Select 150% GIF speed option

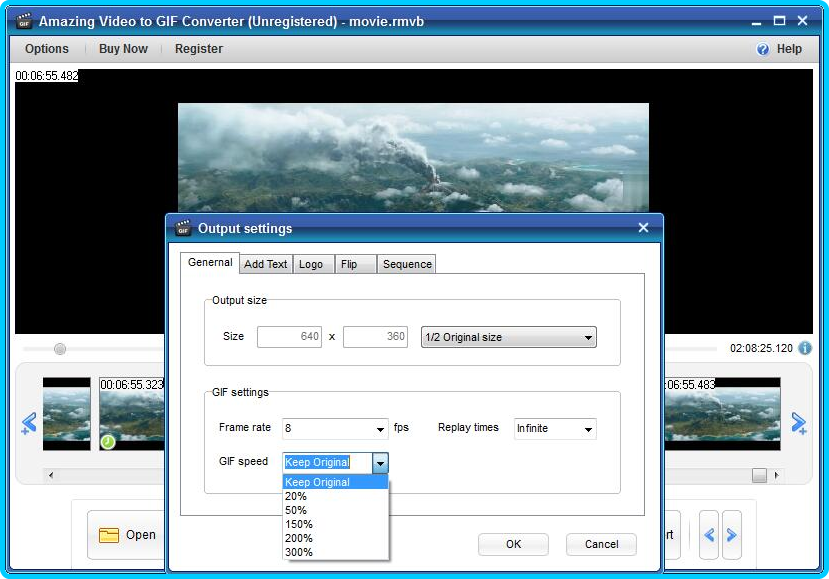coord(336,524)
